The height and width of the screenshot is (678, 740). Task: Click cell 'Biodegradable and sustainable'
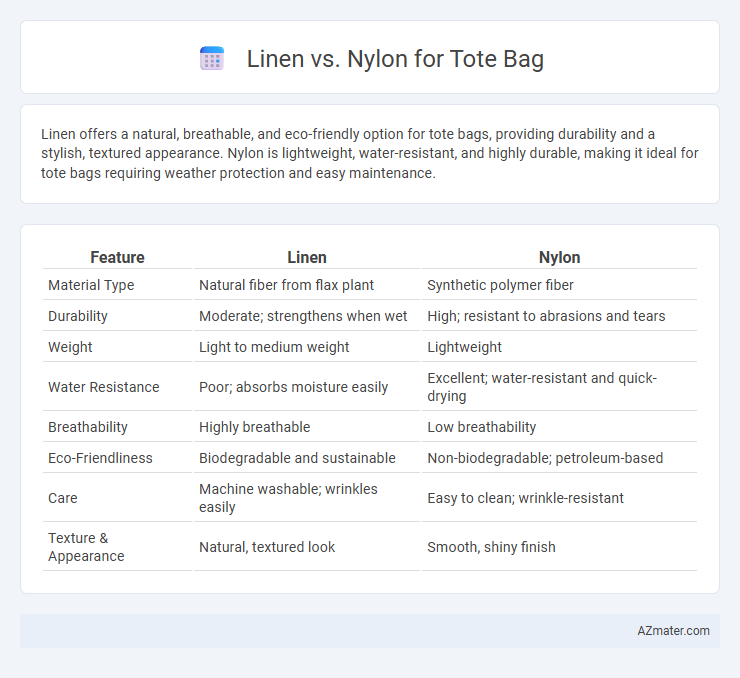point(297,458)
